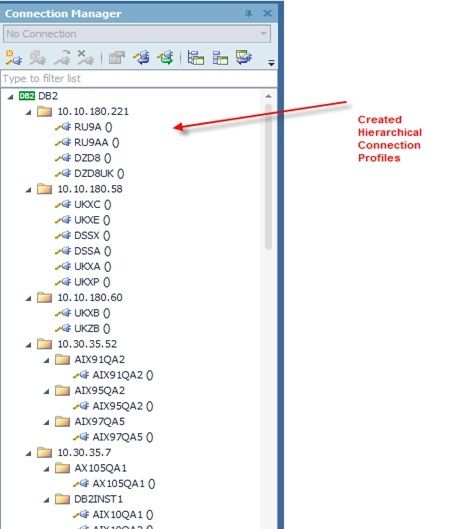
Task: Select the AX105QA1 () connection profile
Action: pyautogui.click(x=124, y=484)
